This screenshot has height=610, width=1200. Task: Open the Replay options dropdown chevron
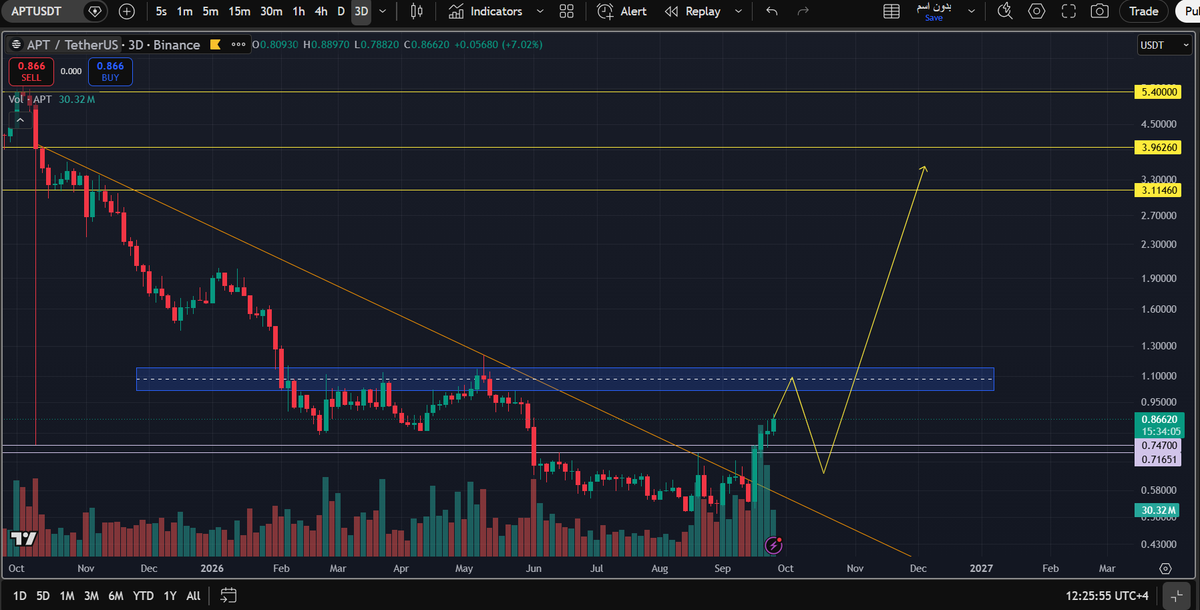(x=741, y=12)
